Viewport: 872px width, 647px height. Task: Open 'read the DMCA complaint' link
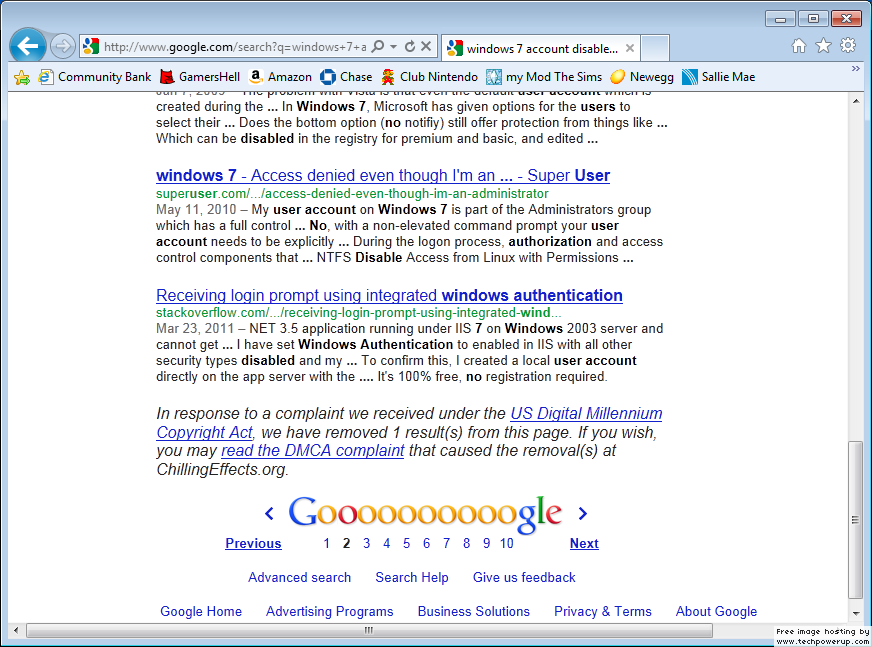313,450
